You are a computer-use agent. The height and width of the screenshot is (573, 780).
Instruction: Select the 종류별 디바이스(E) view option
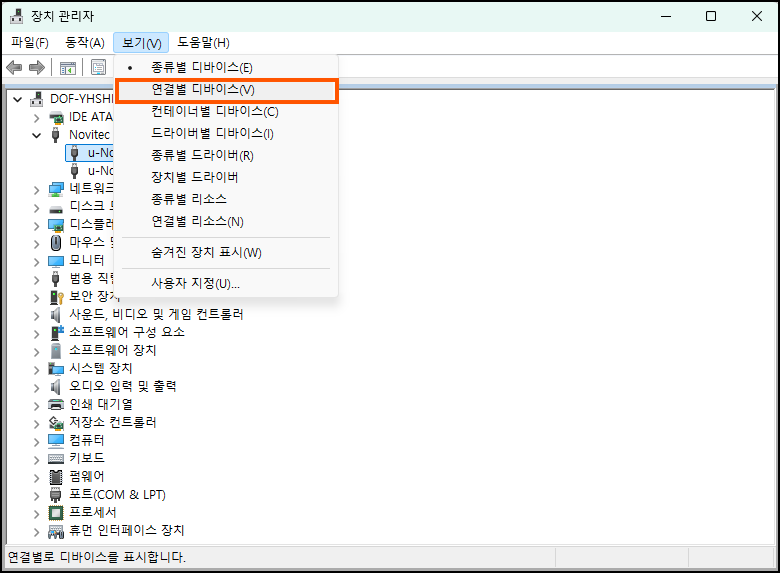click(x=201, y=67)
